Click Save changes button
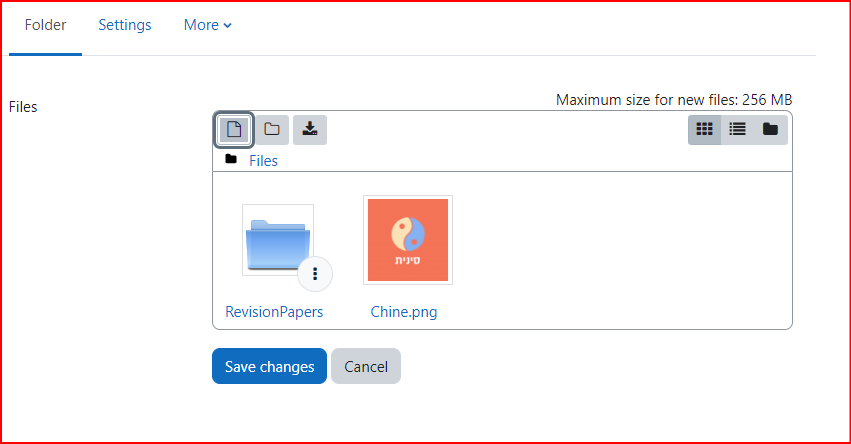Image resolution: width=851 pixels, height=444 pixels. point(269,366)
